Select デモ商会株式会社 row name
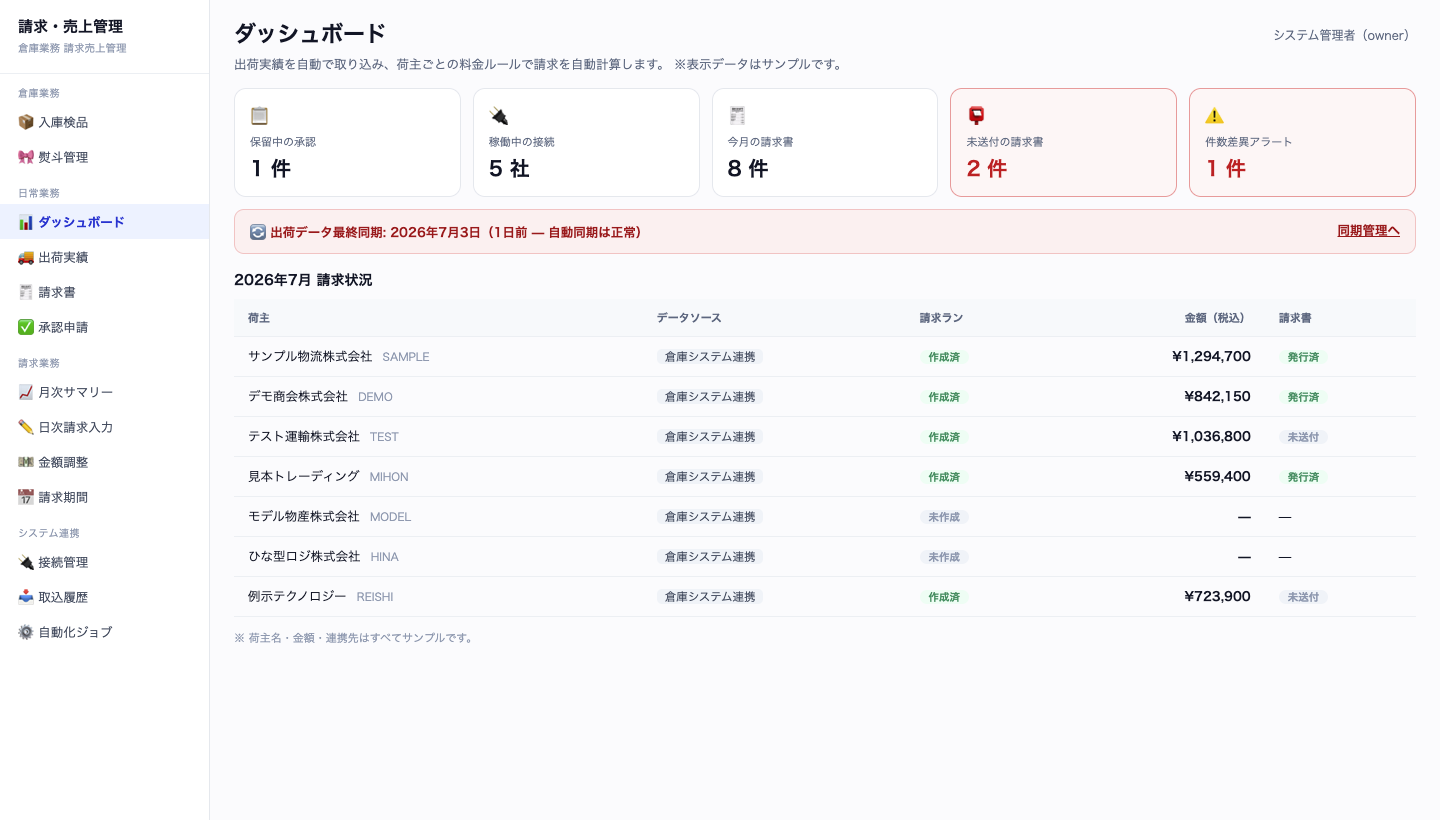Image resolution: width=1440 pixels, height=820 pixels. (298, 396)
